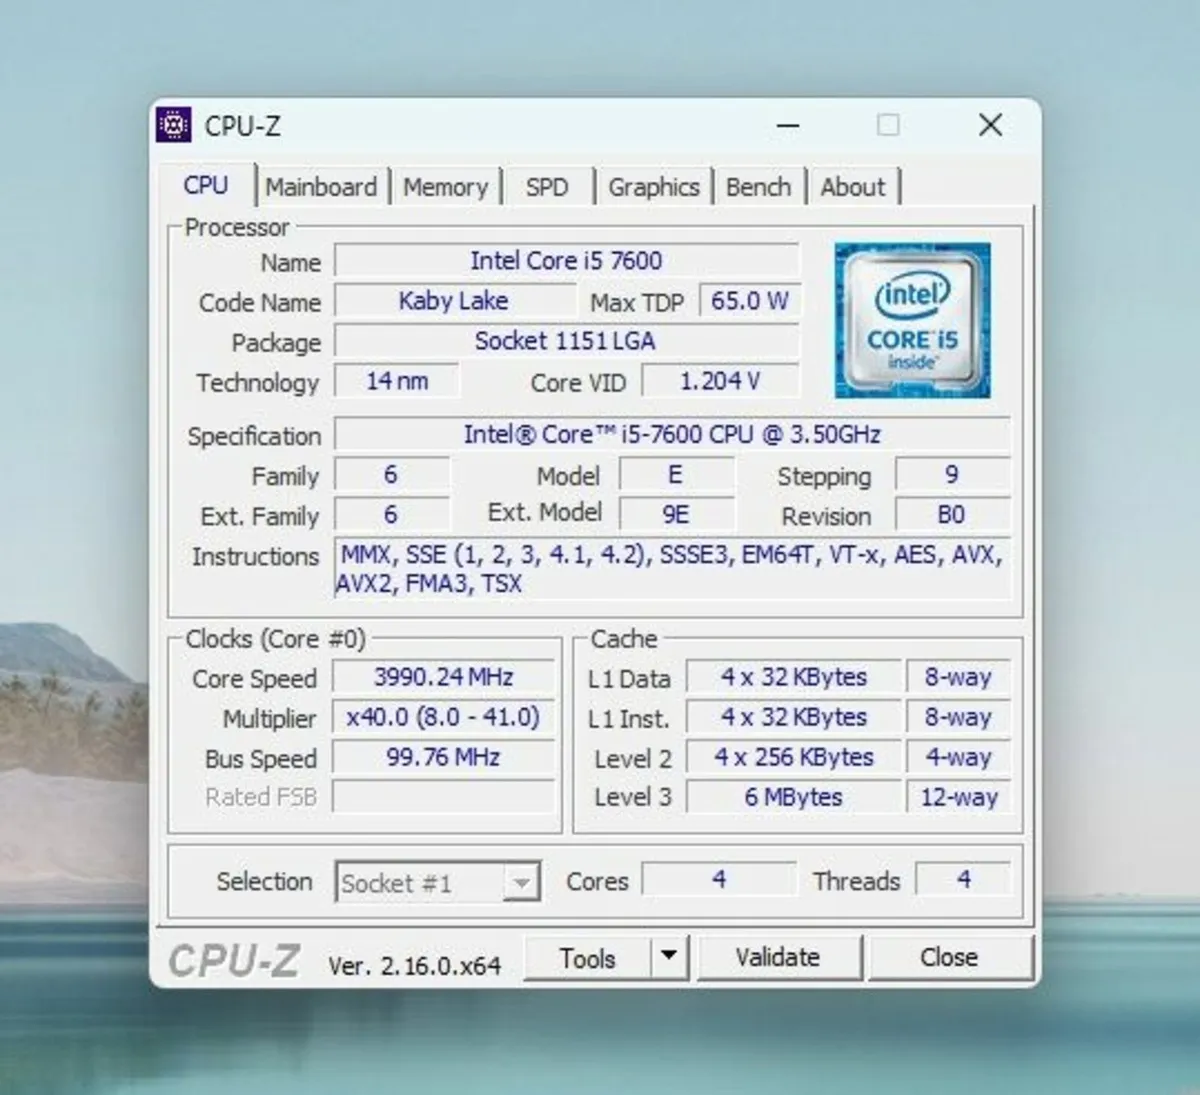Click the maximize button in title bar
Screen dimensions: 1200x1095
tap(888, 125)
